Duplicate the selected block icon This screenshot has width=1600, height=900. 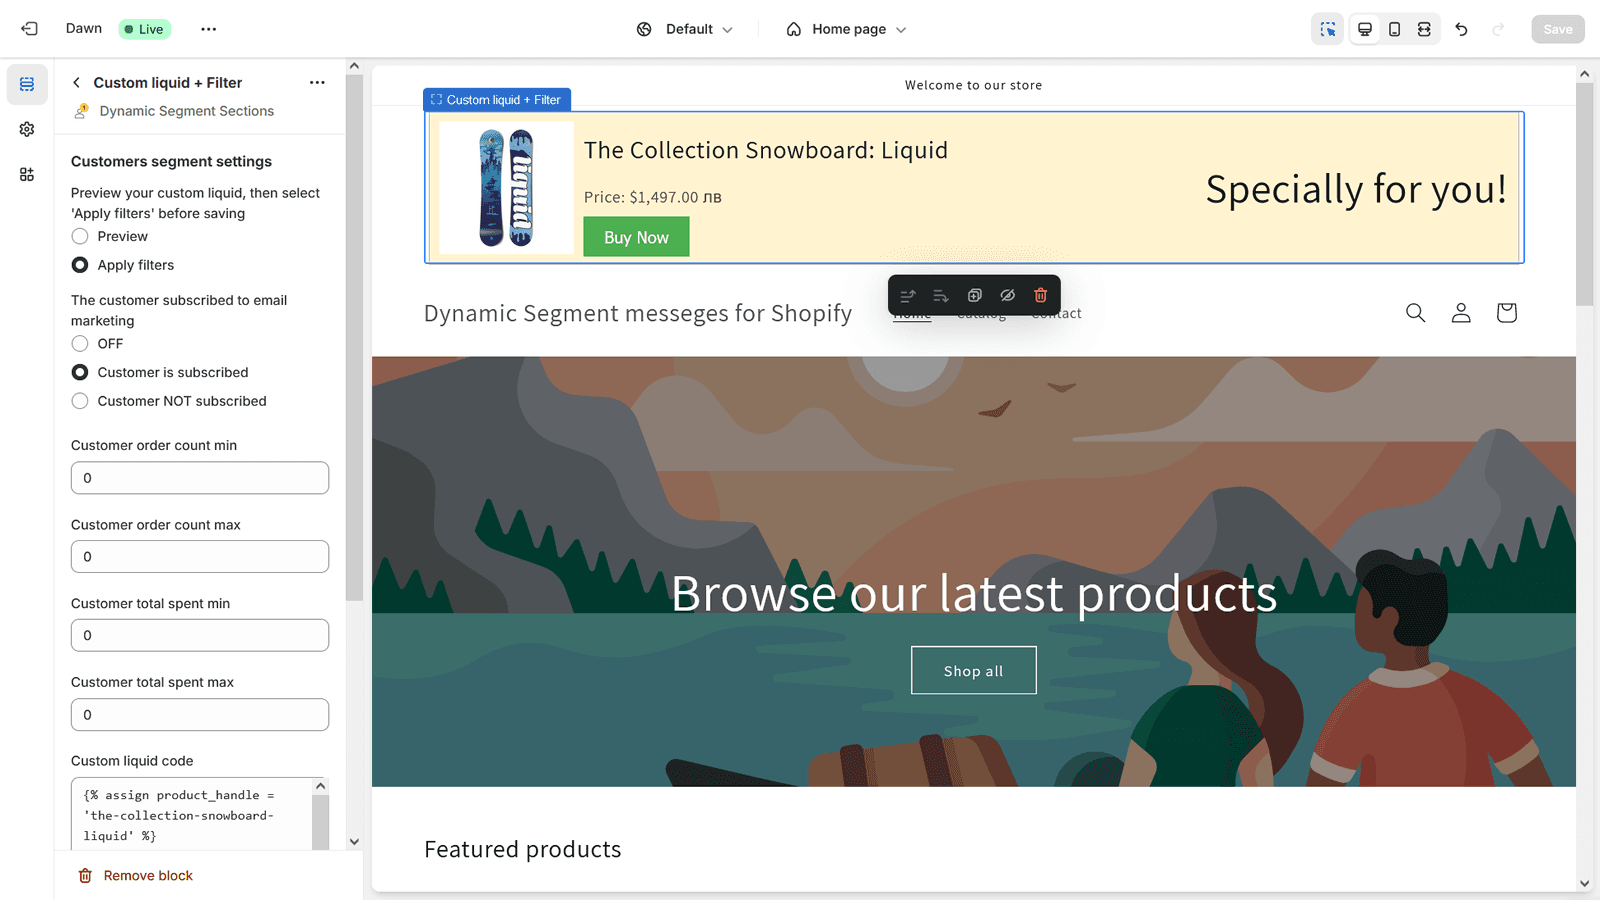974,295
